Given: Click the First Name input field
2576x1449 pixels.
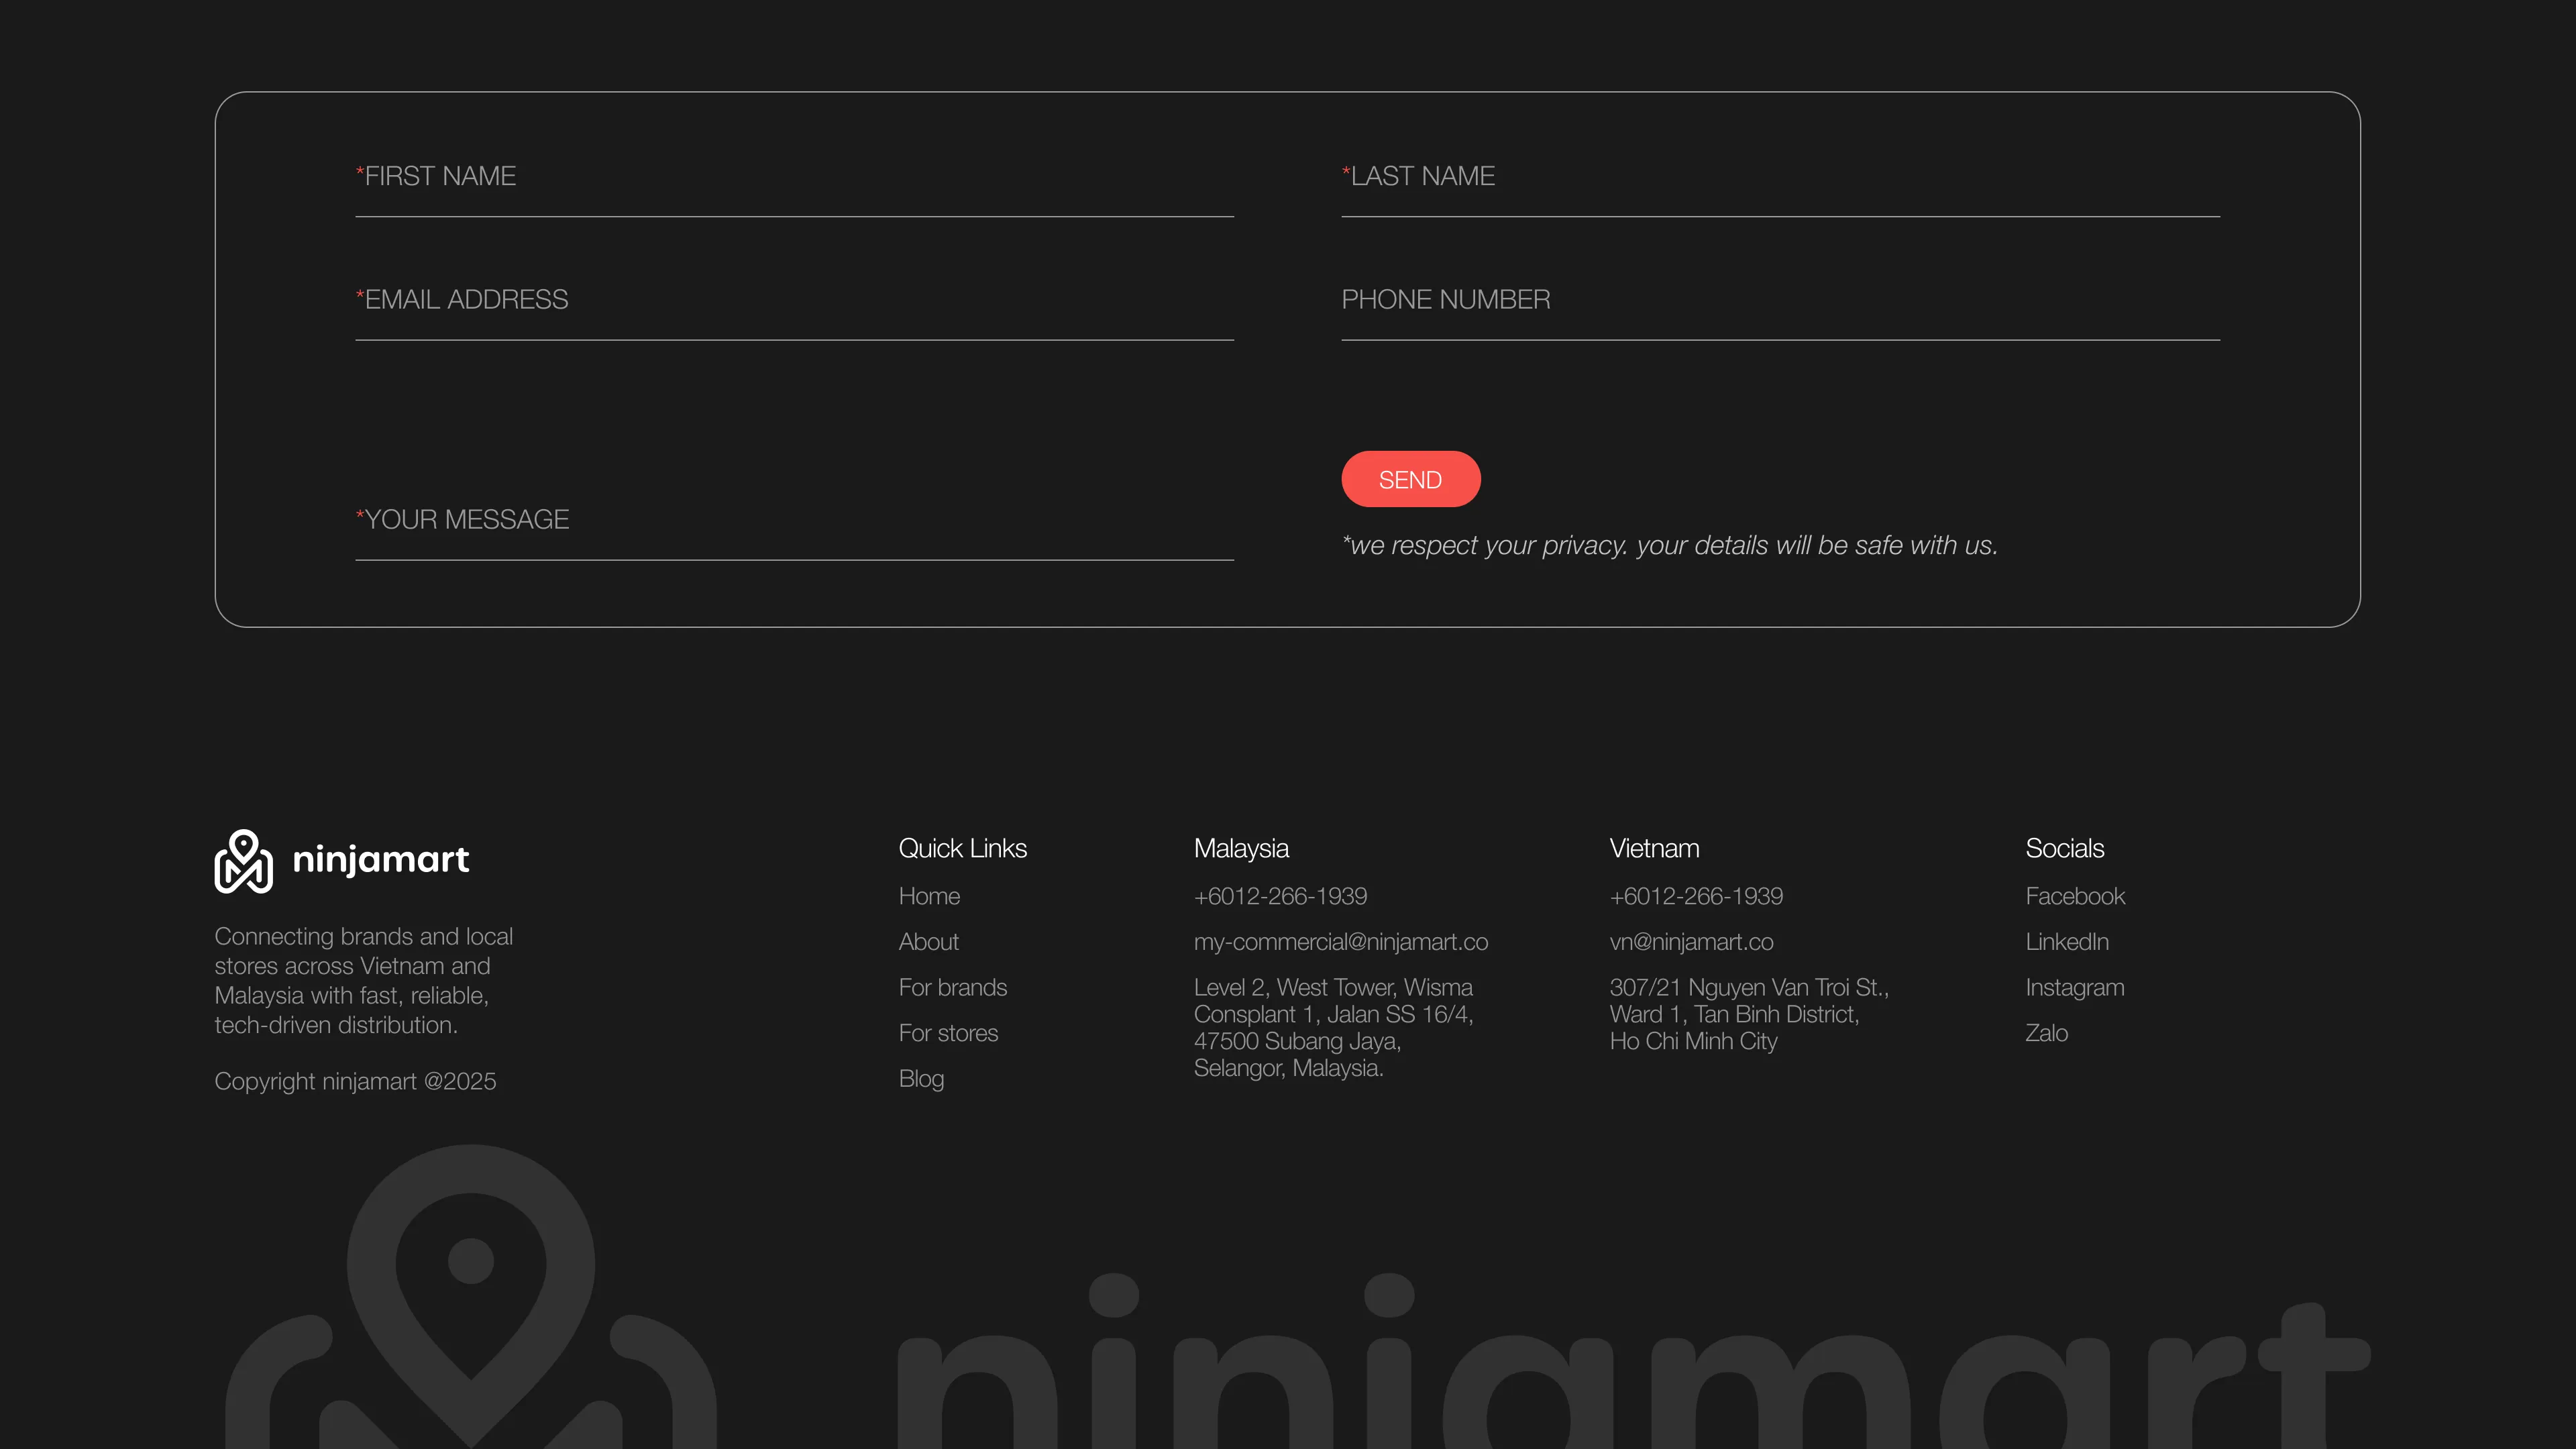Looking at the screenshot, I should click(x=794, y=177).
